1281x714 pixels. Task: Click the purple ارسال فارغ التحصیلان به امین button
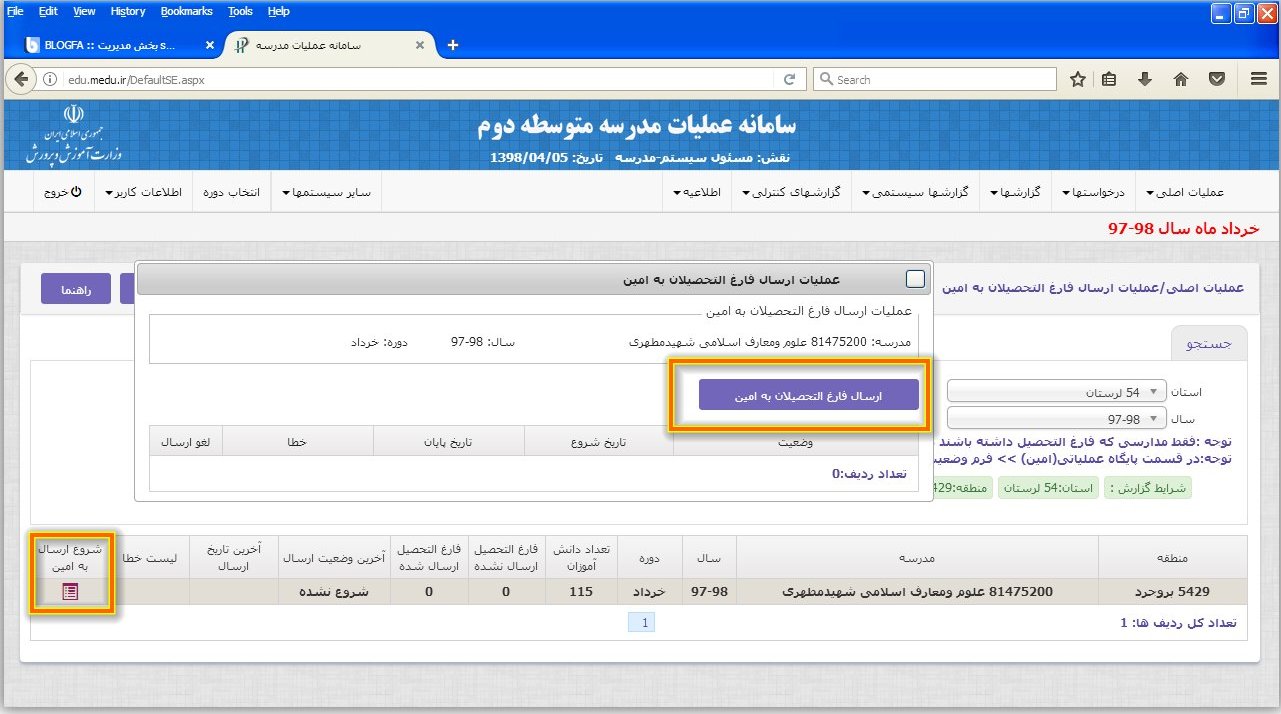pos(808,395)
